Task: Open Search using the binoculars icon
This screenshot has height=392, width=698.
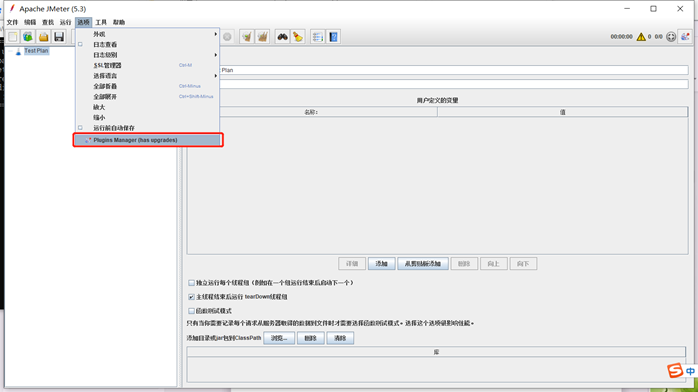Action: tap(282, 37)
